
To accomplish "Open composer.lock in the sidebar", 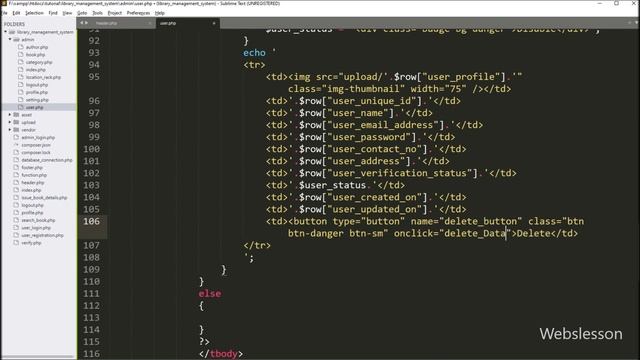I will tap(36, 152).
